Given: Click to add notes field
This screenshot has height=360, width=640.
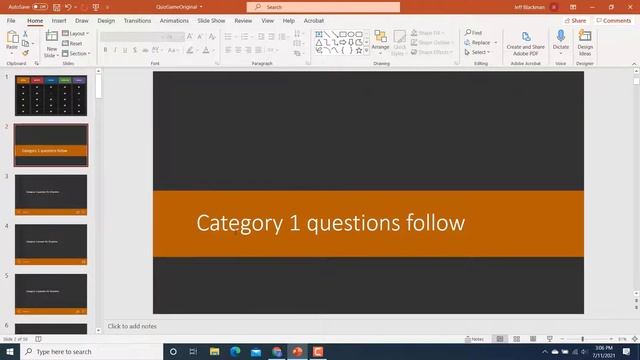Looking at the screenshot, I should (x=132, y=326).
